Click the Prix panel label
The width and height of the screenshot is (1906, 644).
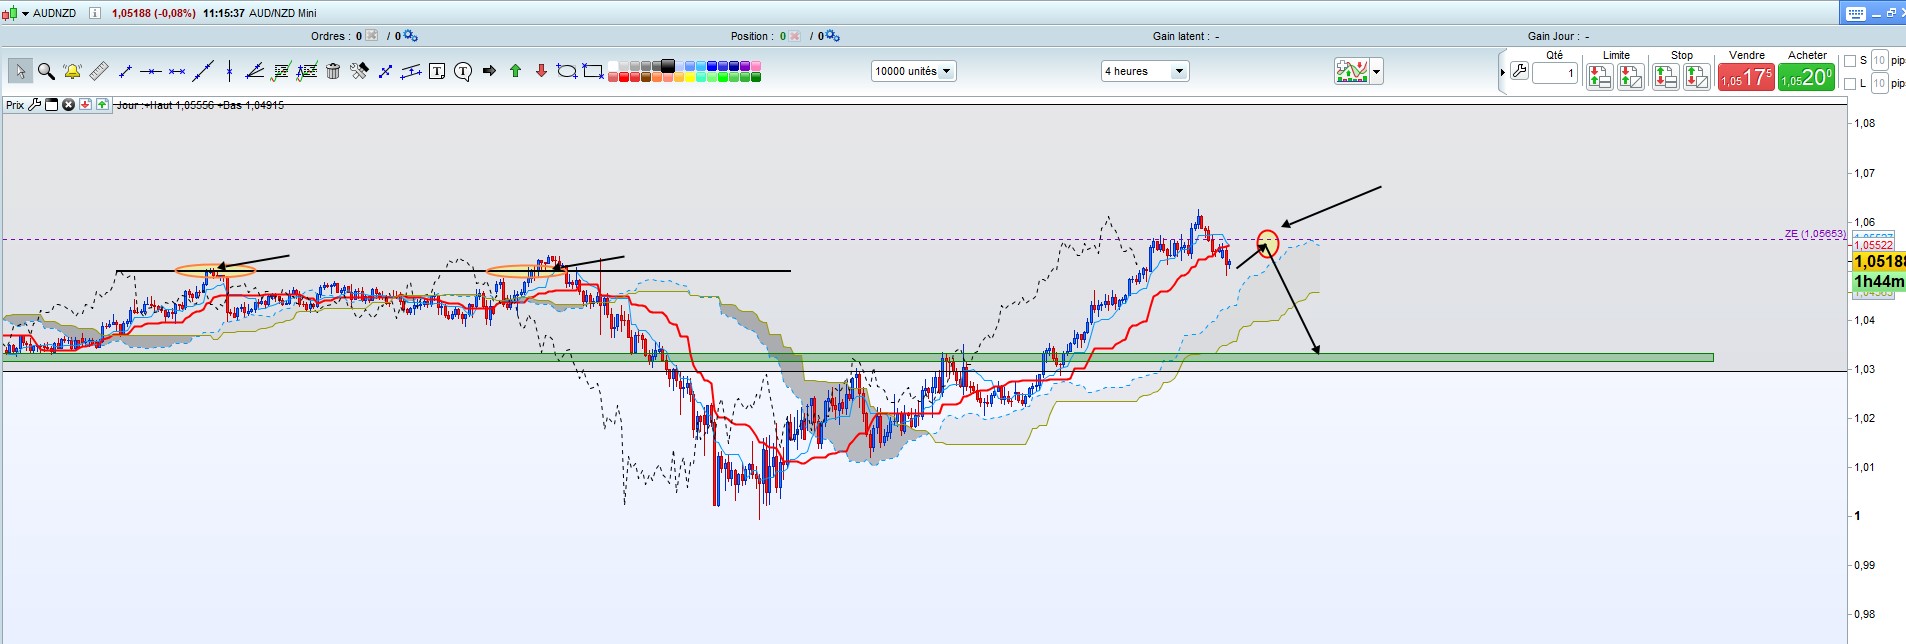coord(15,105)
